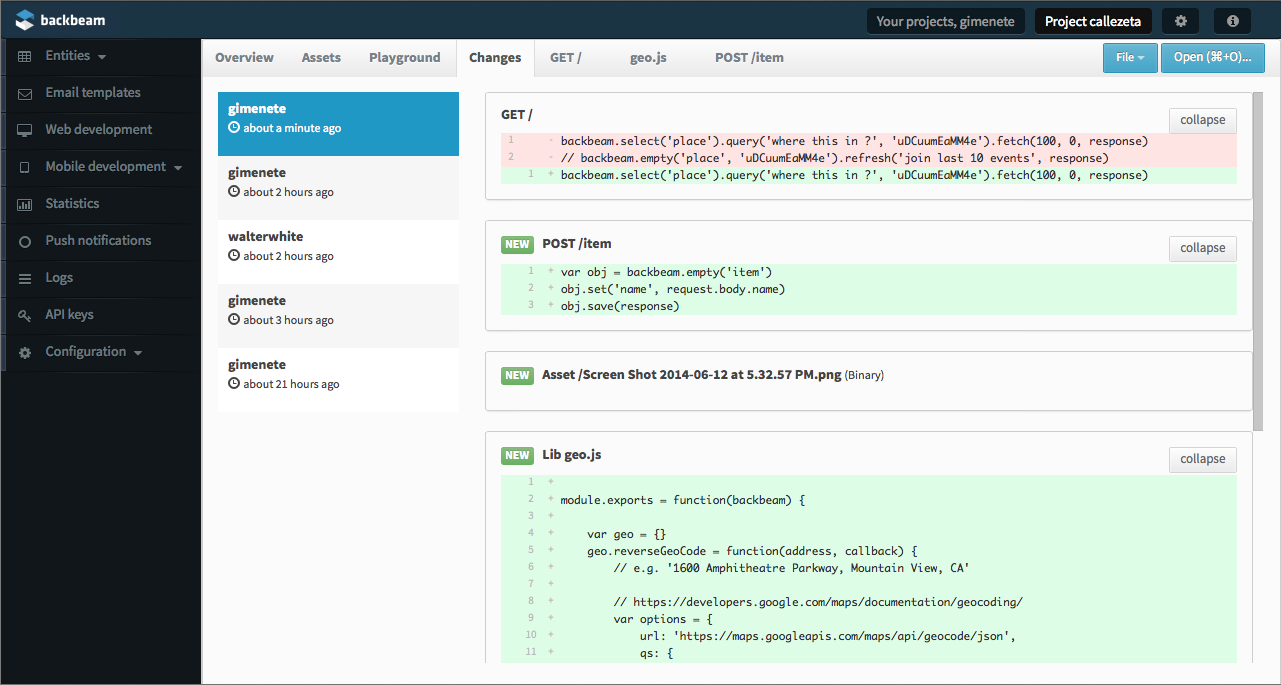Select gimenete change from a minute ago

point(338,124)
